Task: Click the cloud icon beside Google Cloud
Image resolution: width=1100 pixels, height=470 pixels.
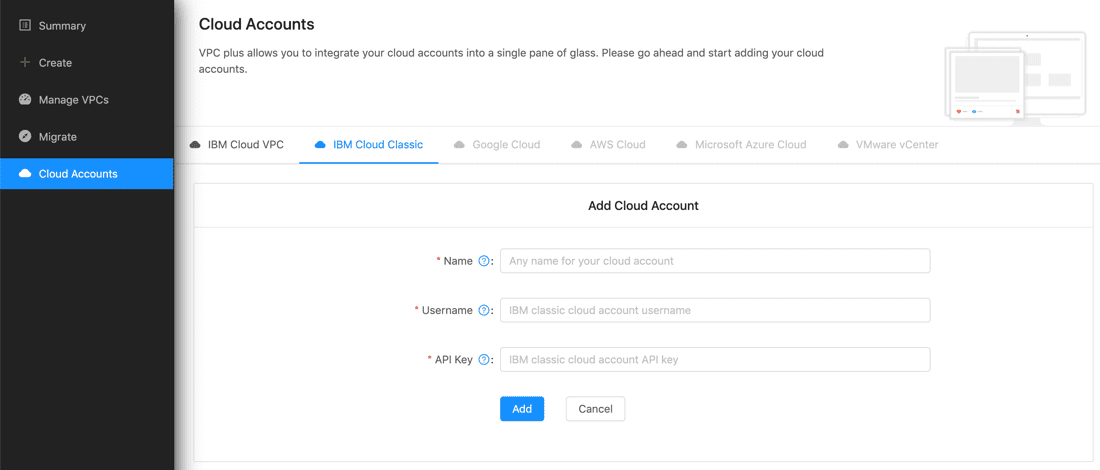Action: coord(460,145)
